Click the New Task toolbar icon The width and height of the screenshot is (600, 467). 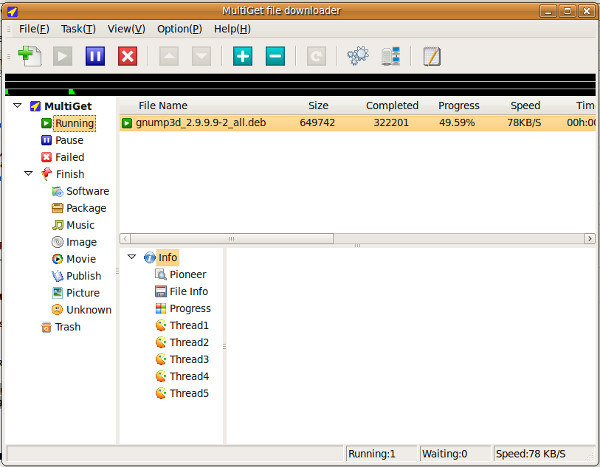30,56
